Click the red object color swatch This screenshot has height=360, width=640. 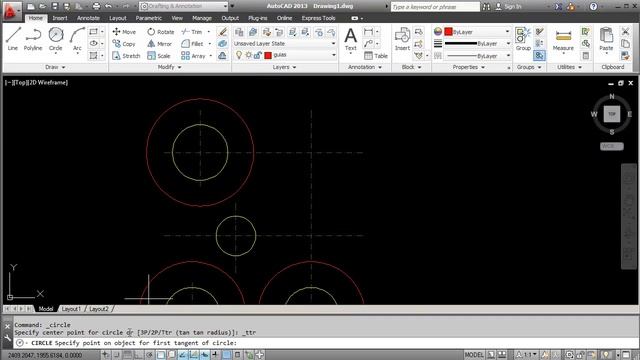click(449, 31)
